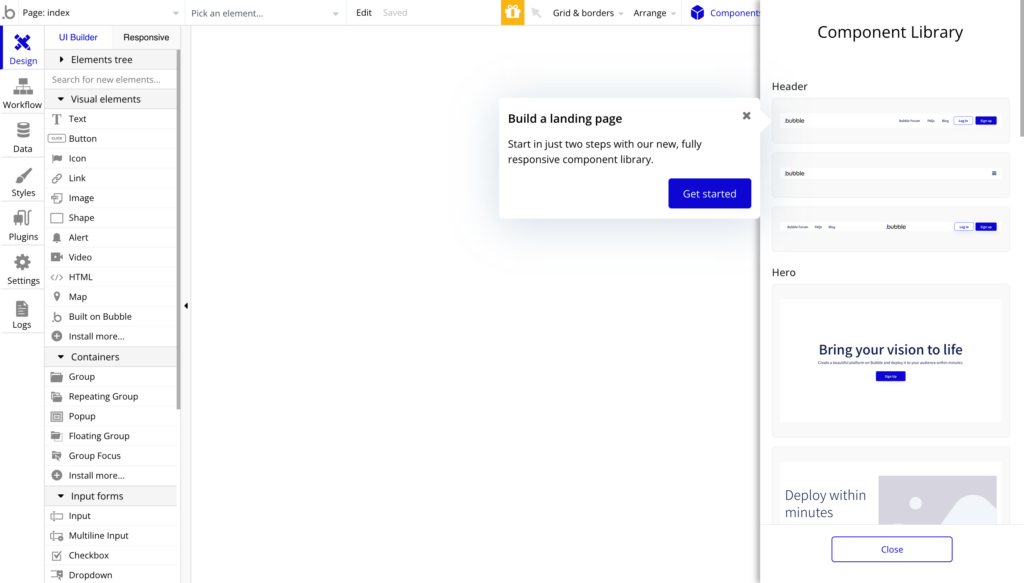Select Bring your vision to life hero
This screenshot has width=1024, height=583.
pos(890,360)
